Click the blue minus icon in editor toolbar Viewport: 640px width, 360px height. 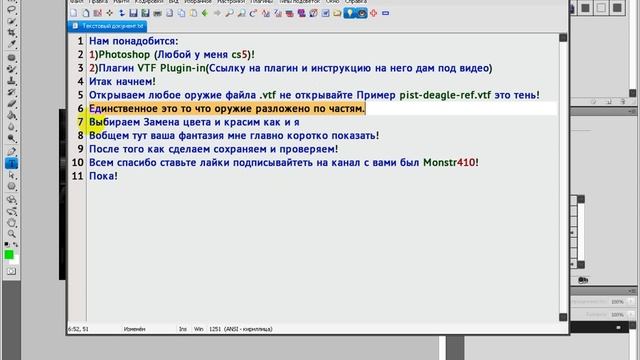point(385,13)
